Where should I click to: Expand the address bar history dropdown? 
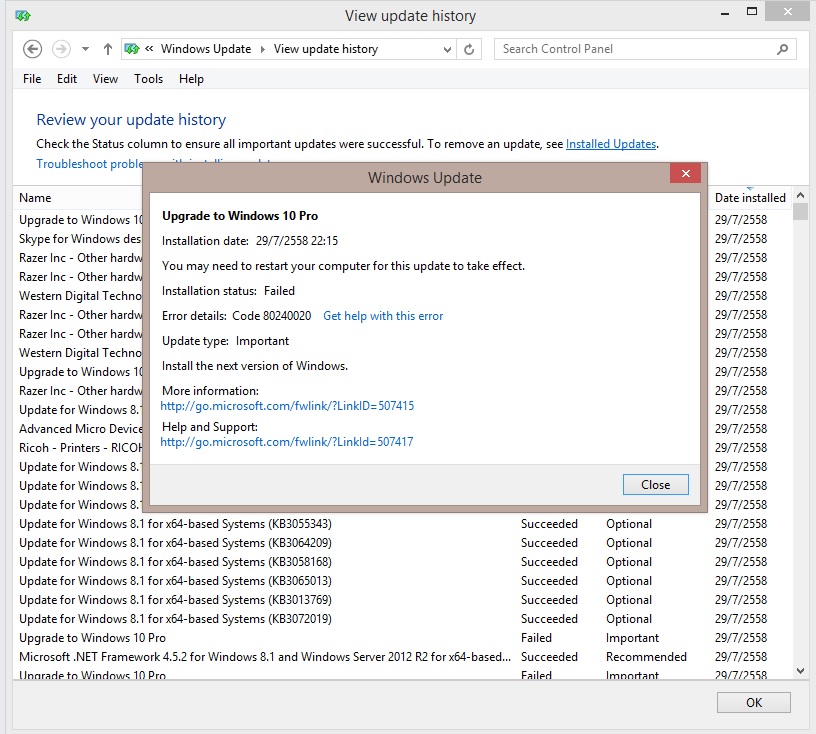(447, 49)
